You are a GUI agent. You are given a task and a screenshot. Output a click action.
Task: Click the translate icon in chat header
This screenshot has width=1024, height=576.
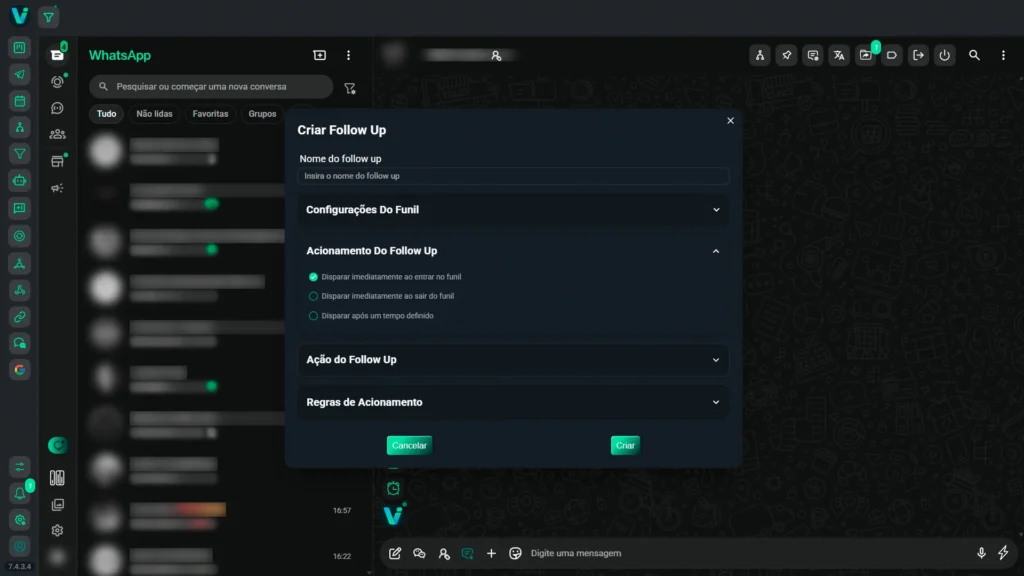click(839, 56)
